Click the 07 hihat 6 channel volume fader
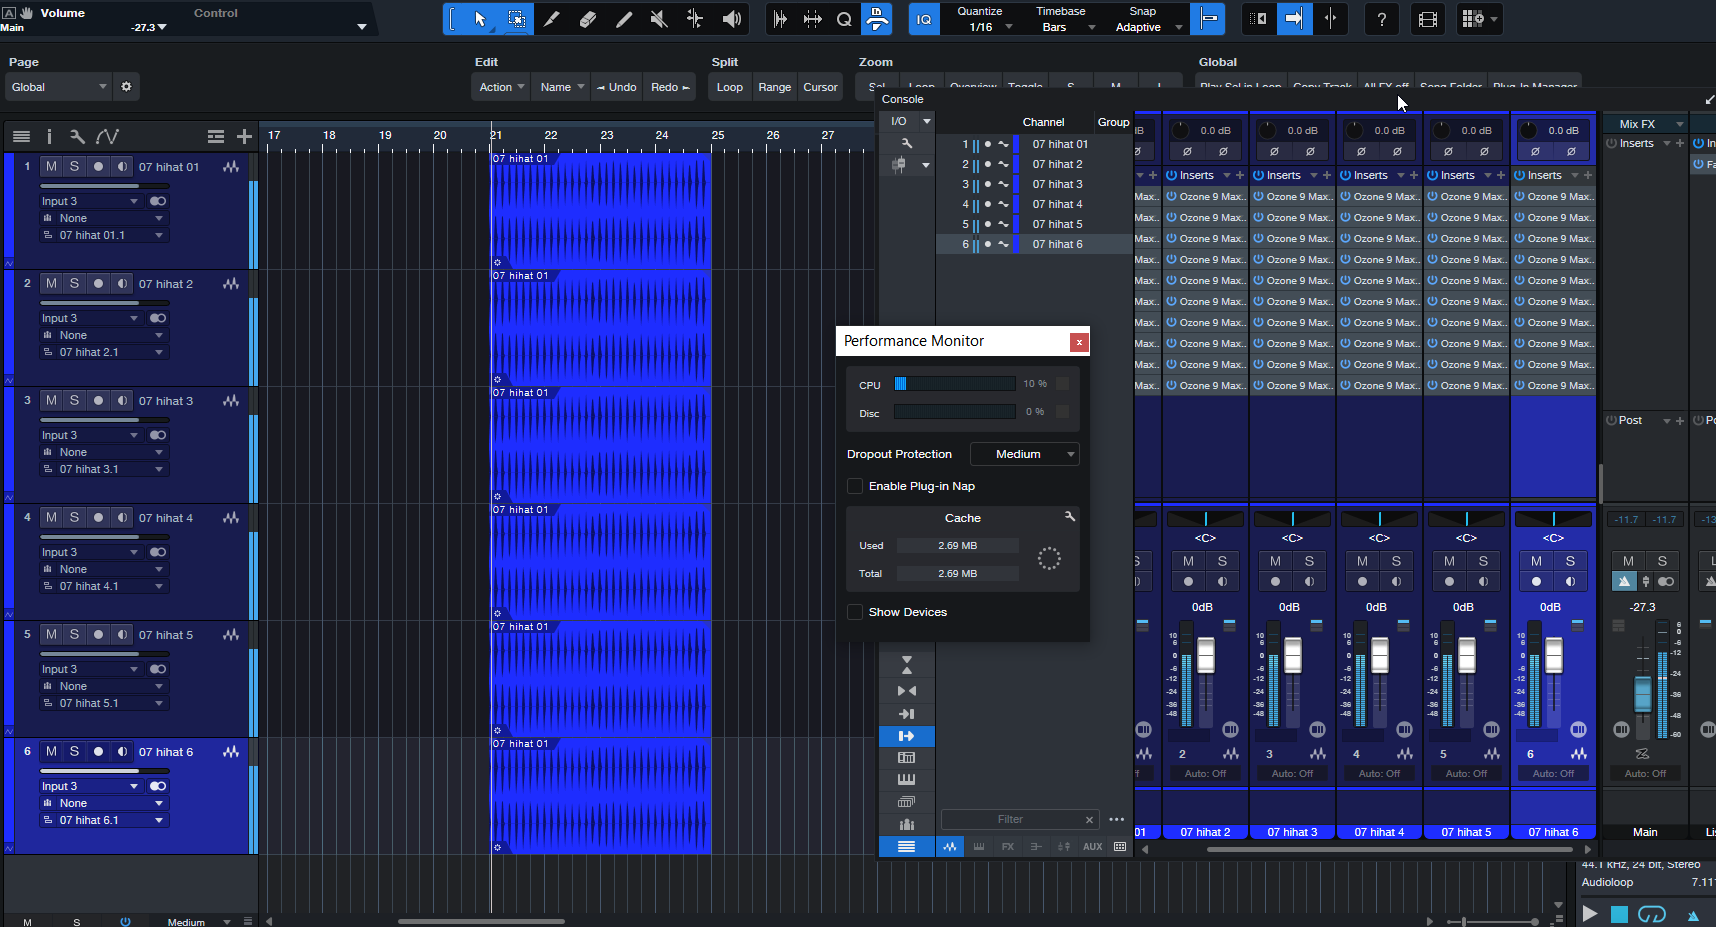Viewport: 1716px width, 927px height. click(1553, 655)
